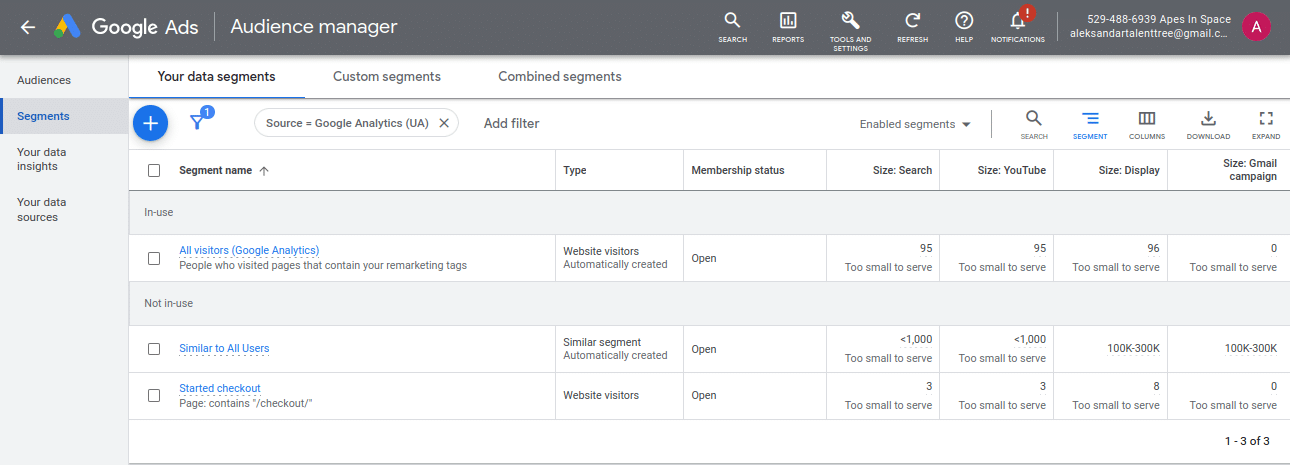Open Started checkout segment
The height and width of the screenshot is (465, 1290).
pos(220,388)
